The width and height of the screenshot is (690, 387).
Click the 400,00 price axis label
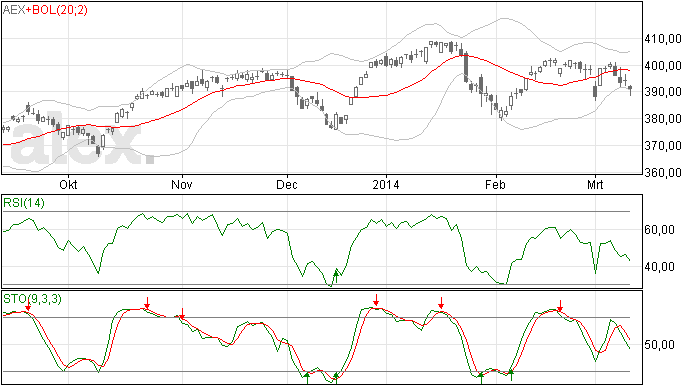coord(663,66)
